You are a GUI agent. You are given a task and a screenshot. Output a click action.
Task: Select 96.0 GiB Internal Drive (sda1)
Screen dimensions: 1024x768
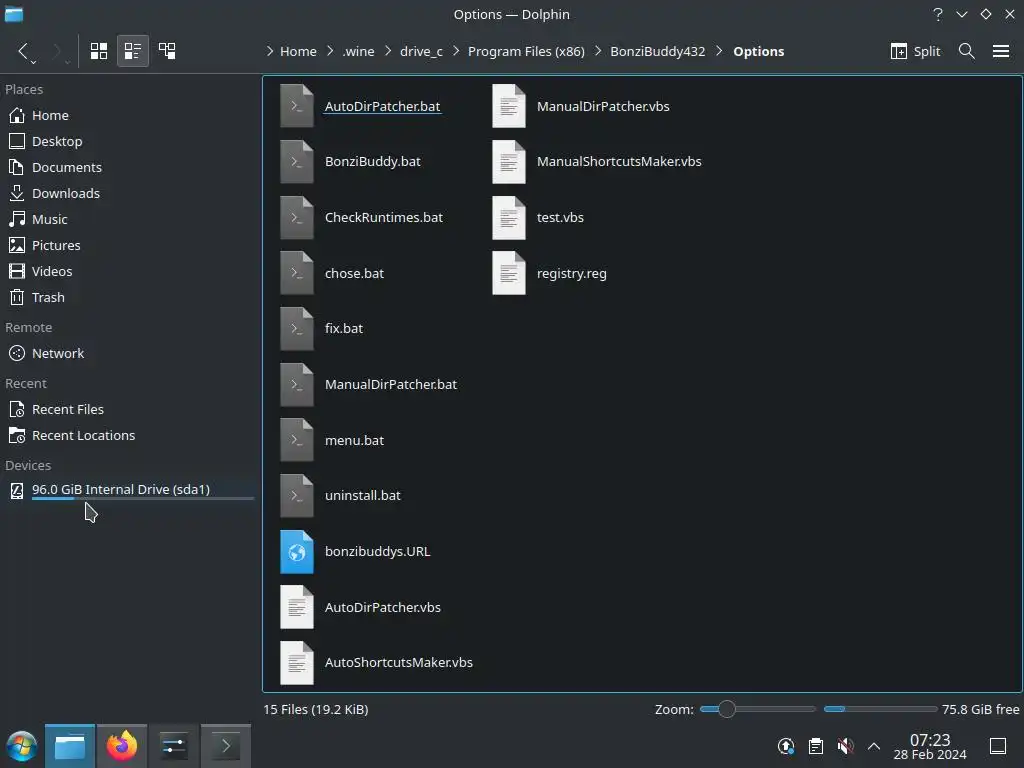tap(127, 490)
